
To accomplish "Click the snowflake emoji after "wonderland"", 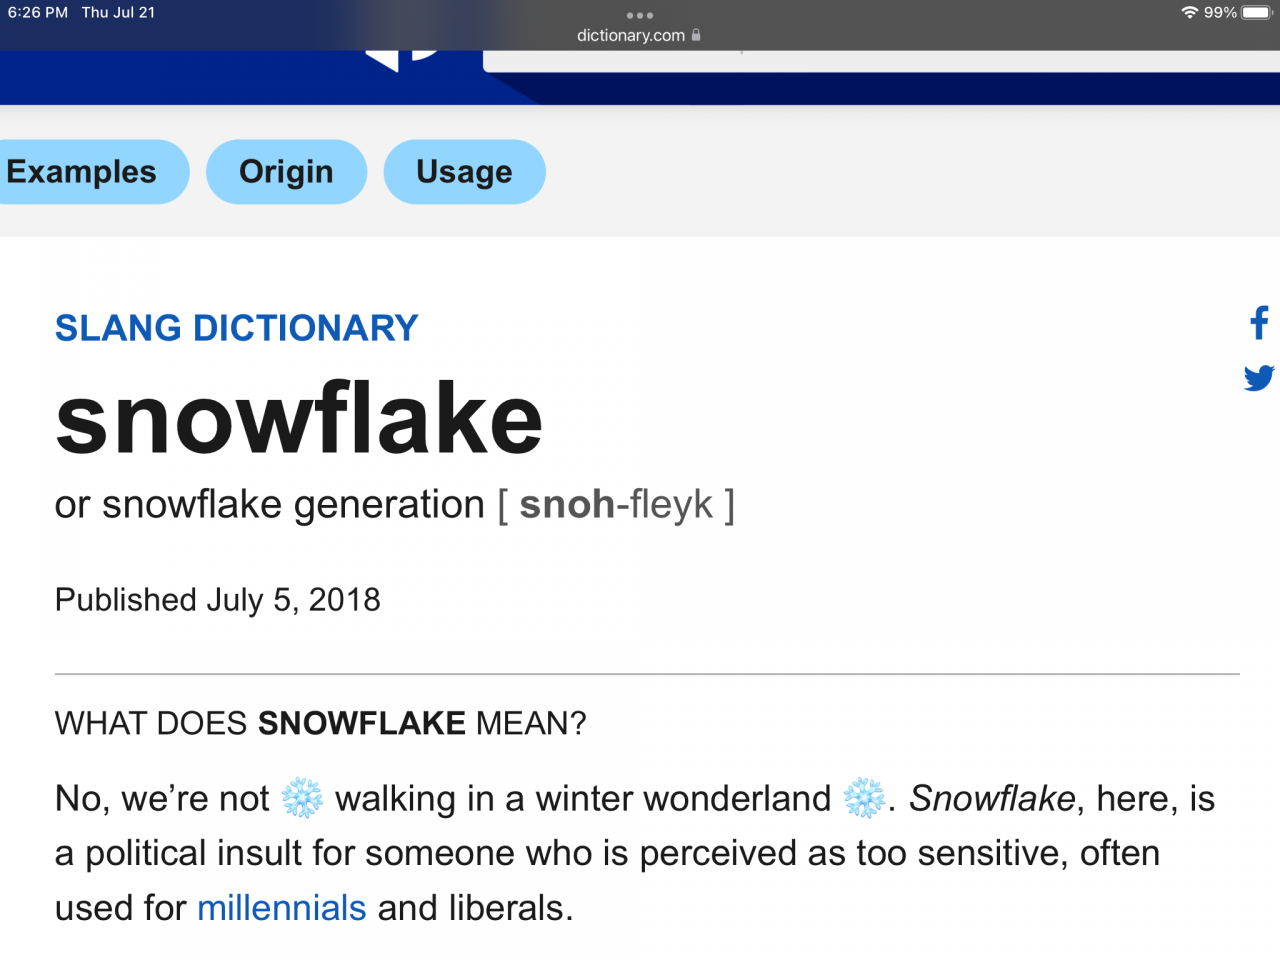I will coord(864,798).
